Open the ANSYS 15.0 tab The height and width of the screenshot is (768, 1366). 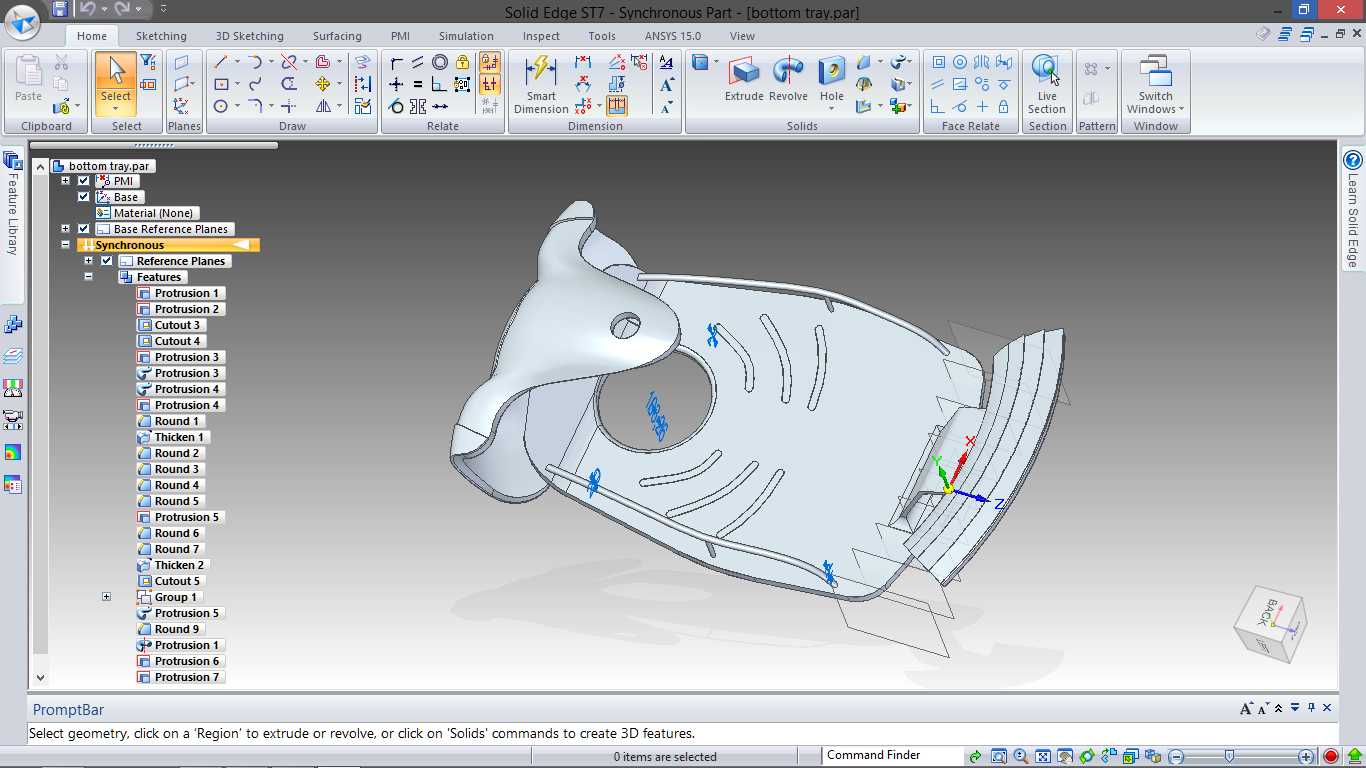(672, 36)
